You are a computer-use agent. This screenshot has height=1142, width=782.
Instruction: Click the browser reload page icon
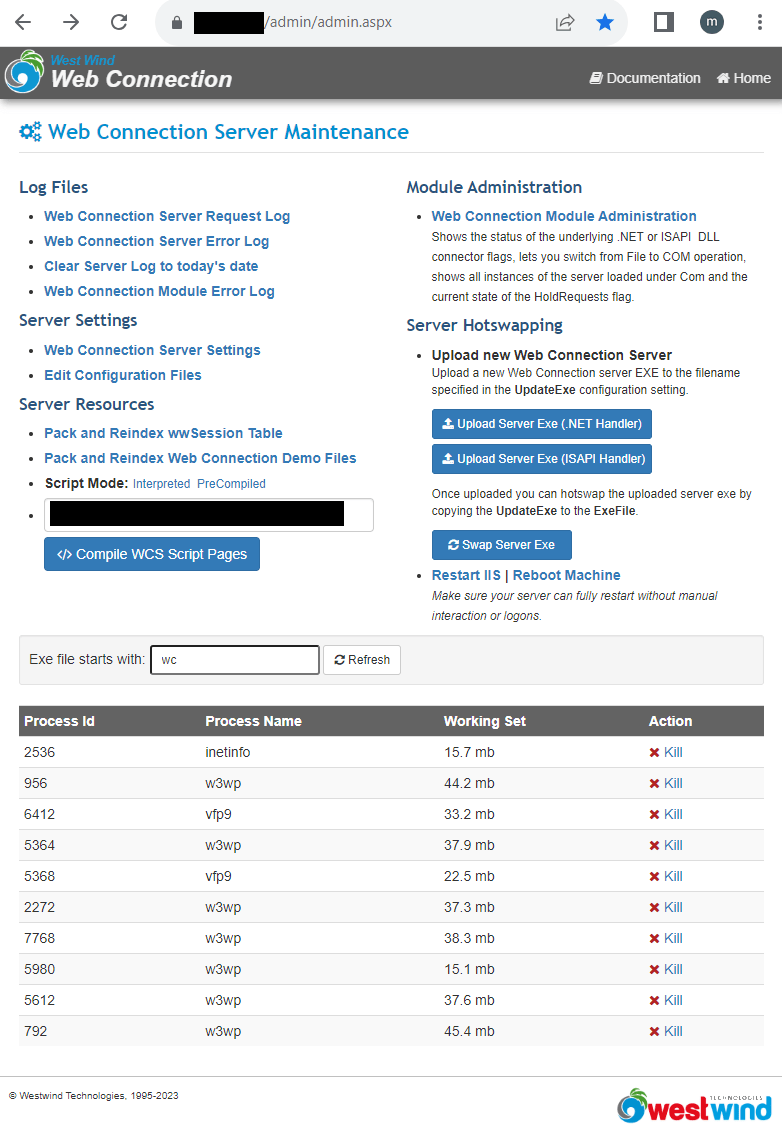click(119, 22)
